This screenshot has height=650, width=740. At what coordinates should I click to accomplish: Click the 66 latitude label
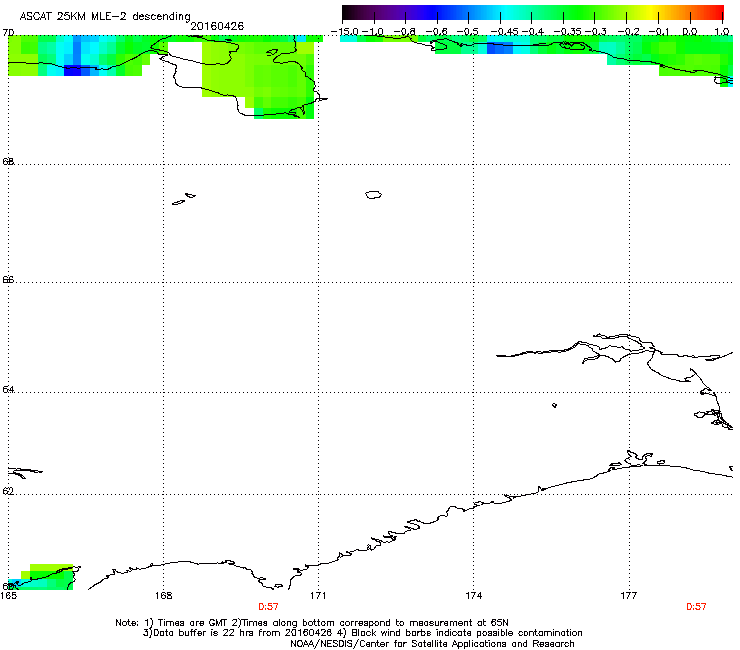tap(8, 279)
